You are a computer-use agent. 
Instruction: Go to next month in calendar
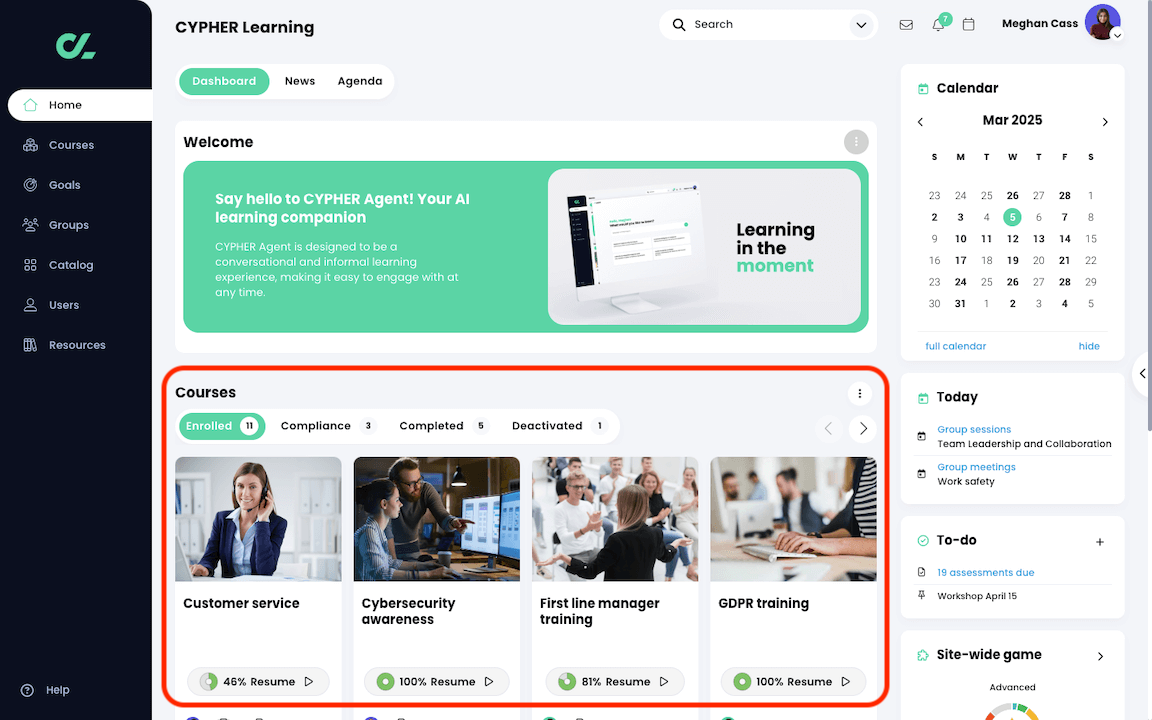pos(1105,122)
